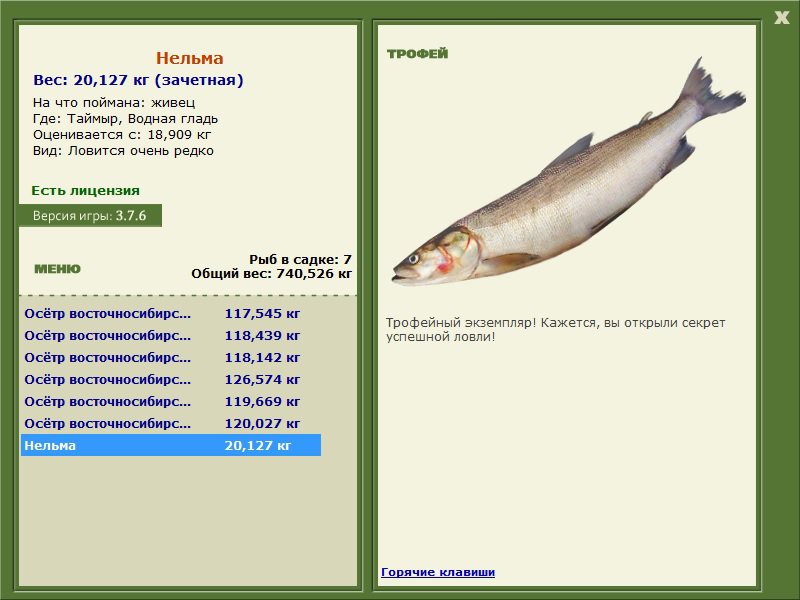This screenshot has height=600, width=800.
Task: Click the Версия игры: 3.7.6 badge
Action: [x=90, y=215]
